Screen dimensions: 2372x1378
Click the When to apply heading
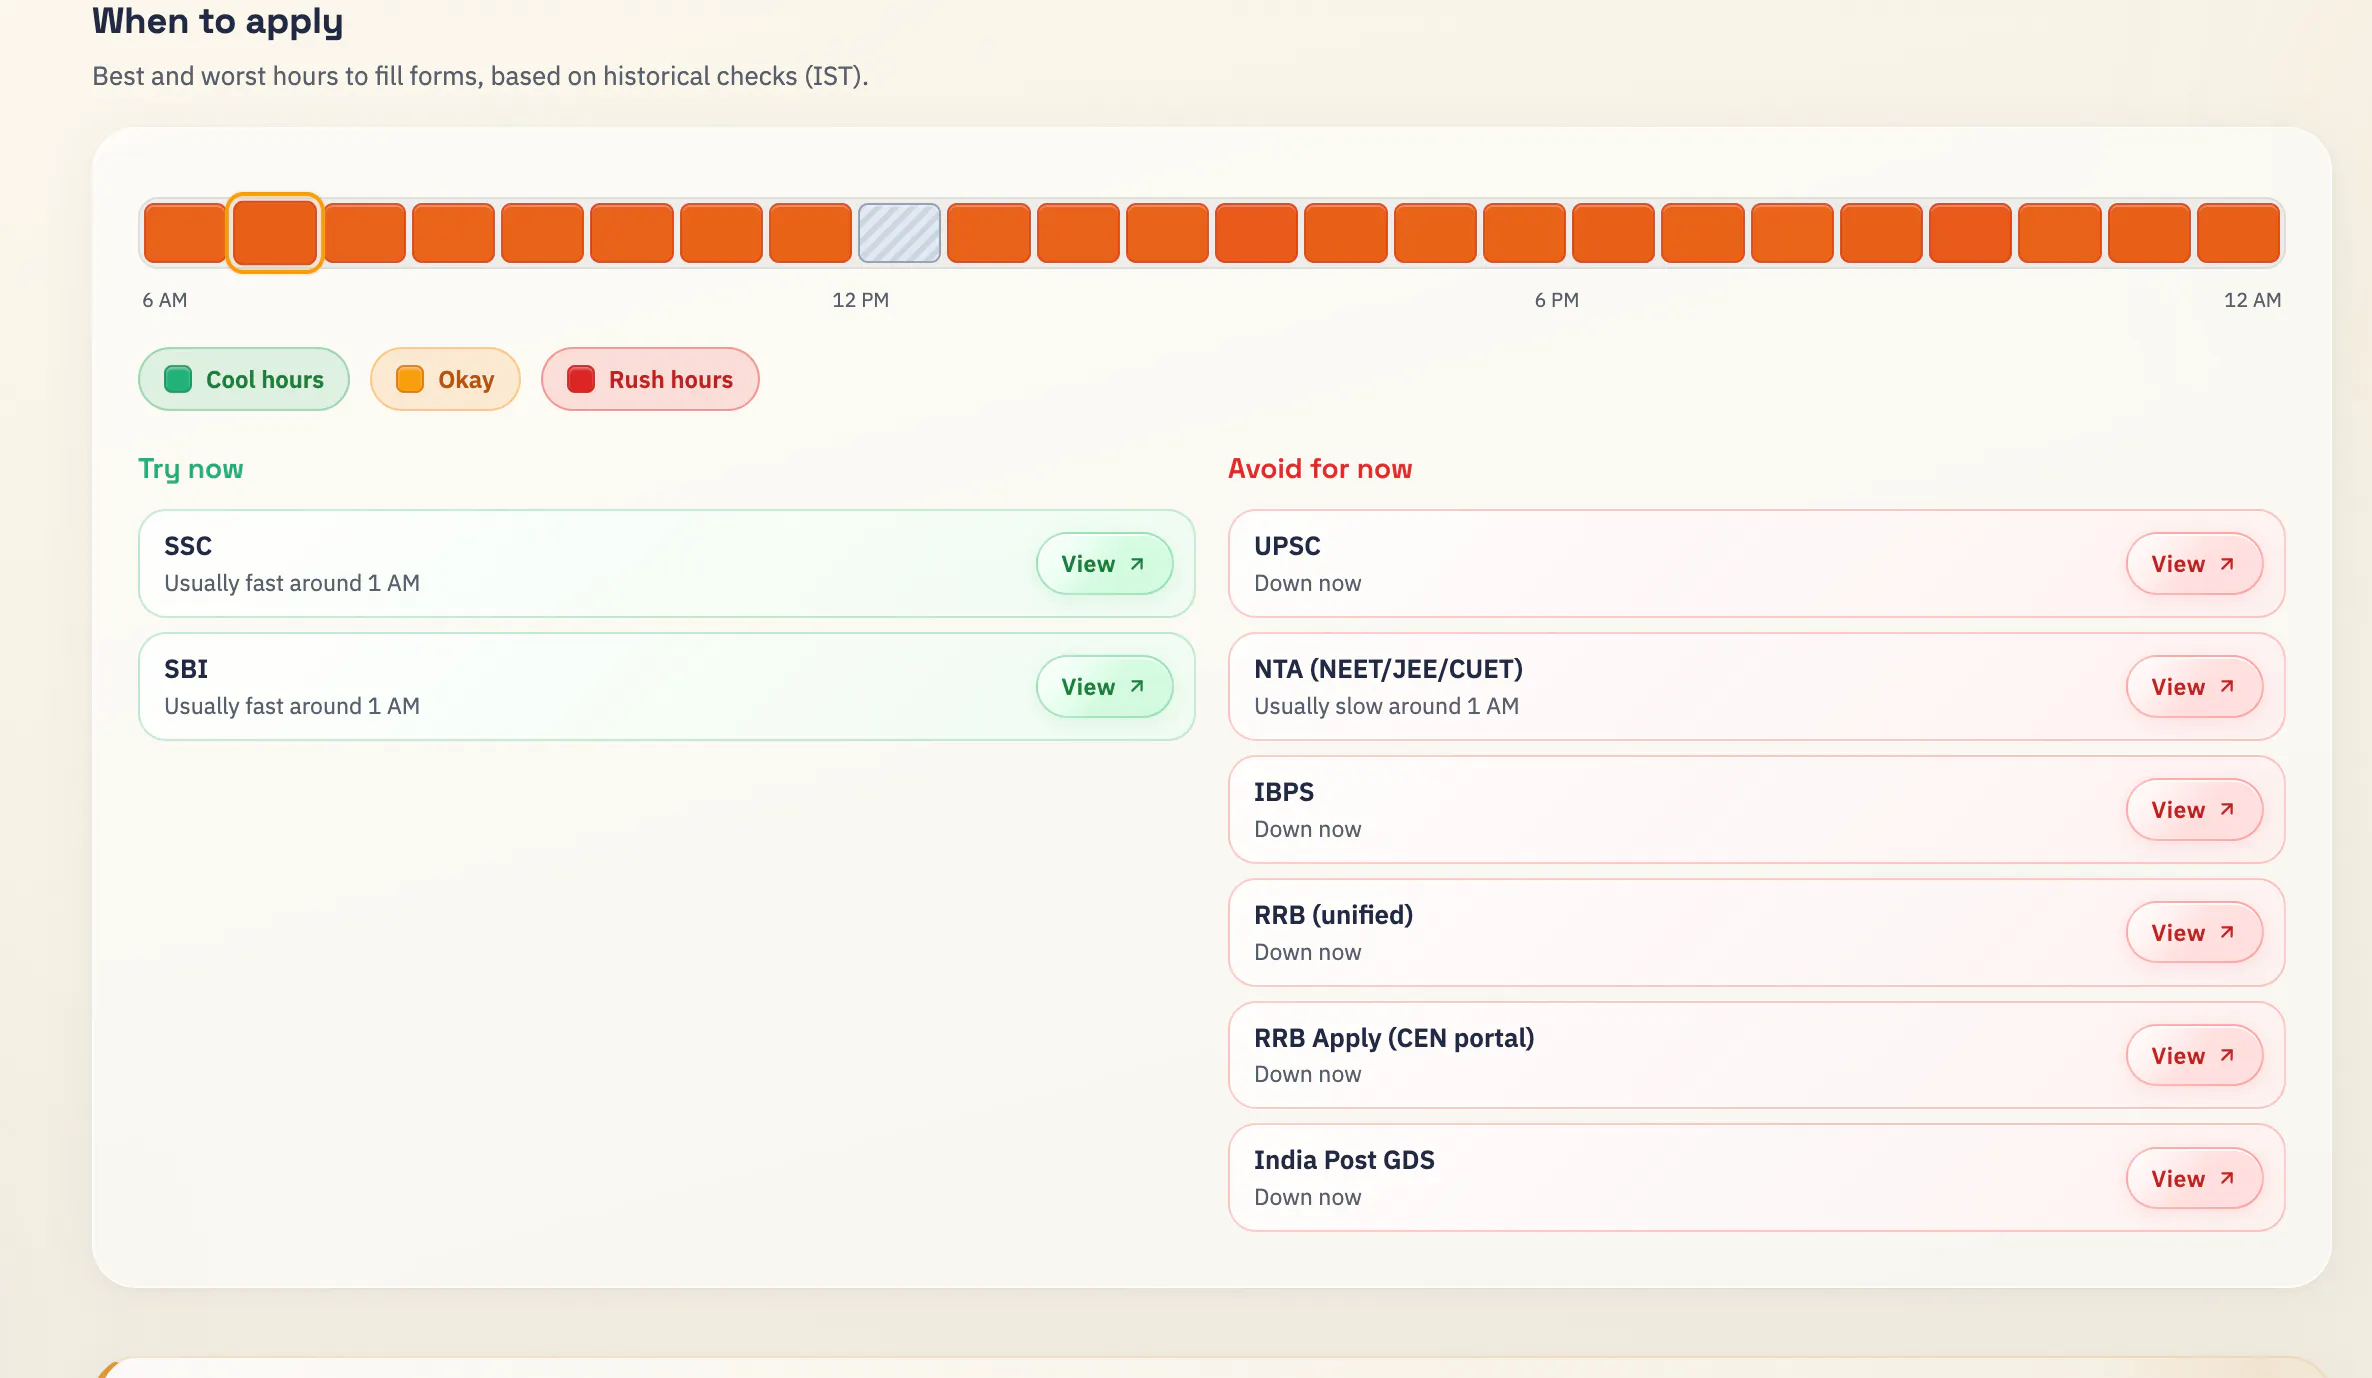pyautogui.click(x=218, y=22)
